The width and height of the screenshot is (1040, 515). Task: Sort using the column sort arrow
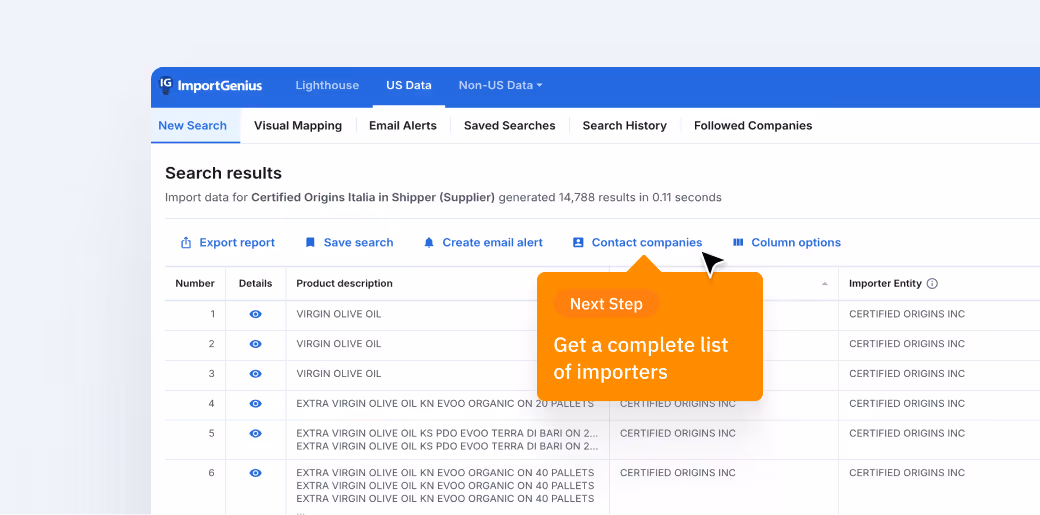pyautogui.click(x=824, y=284)
